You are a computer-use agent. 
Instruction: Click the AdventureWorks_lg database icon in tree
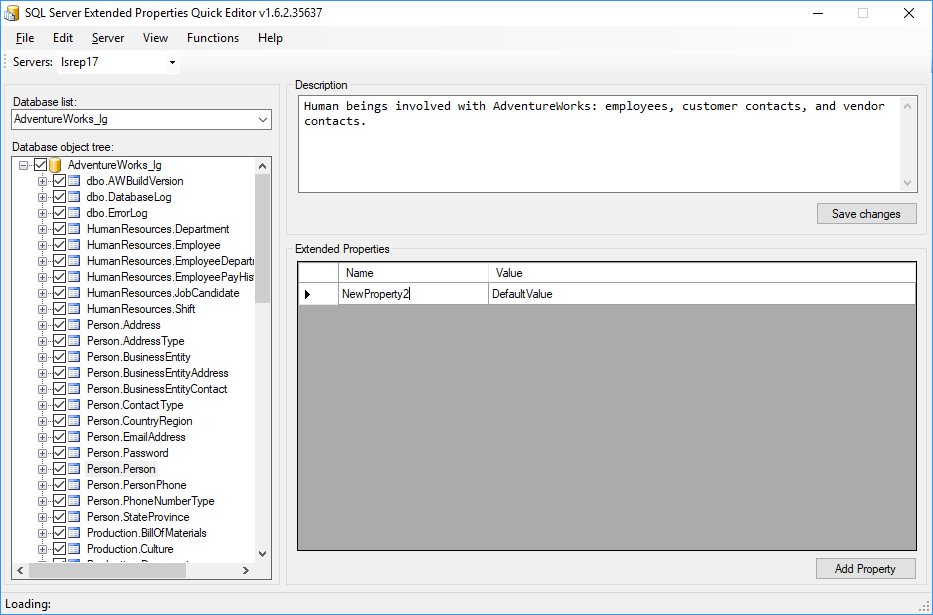[x=55, y=165]
